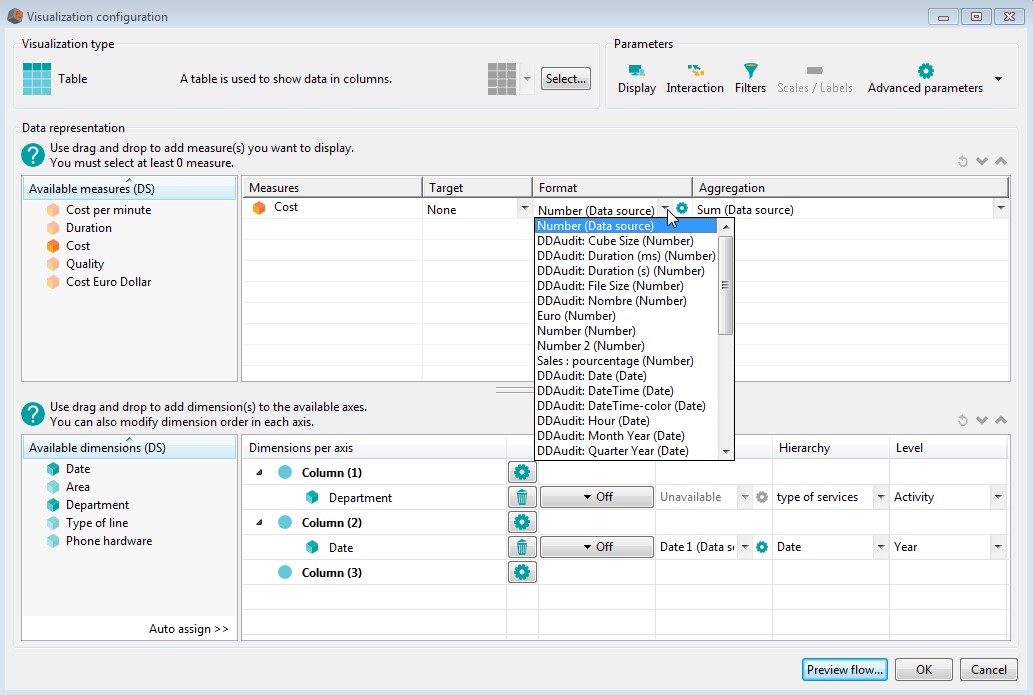Screen dimensions: 1033x695
Task: Open the Interaction parameters
Action: (x=694, y=79)
